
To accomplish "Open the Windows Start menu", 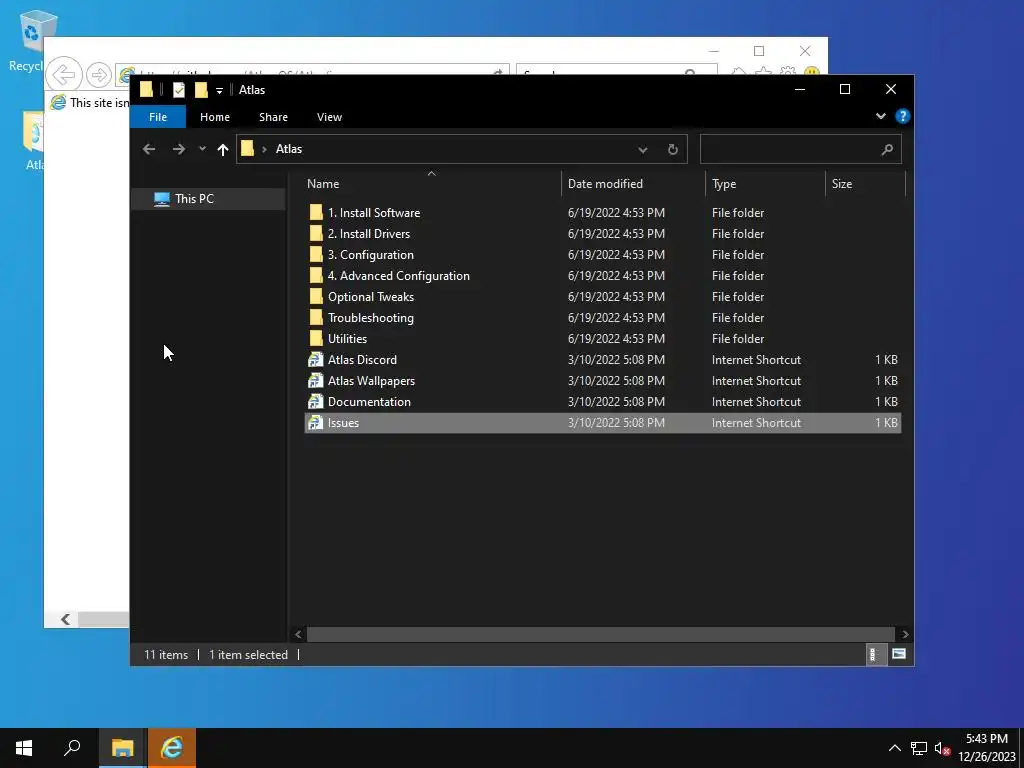I will 24,748.
